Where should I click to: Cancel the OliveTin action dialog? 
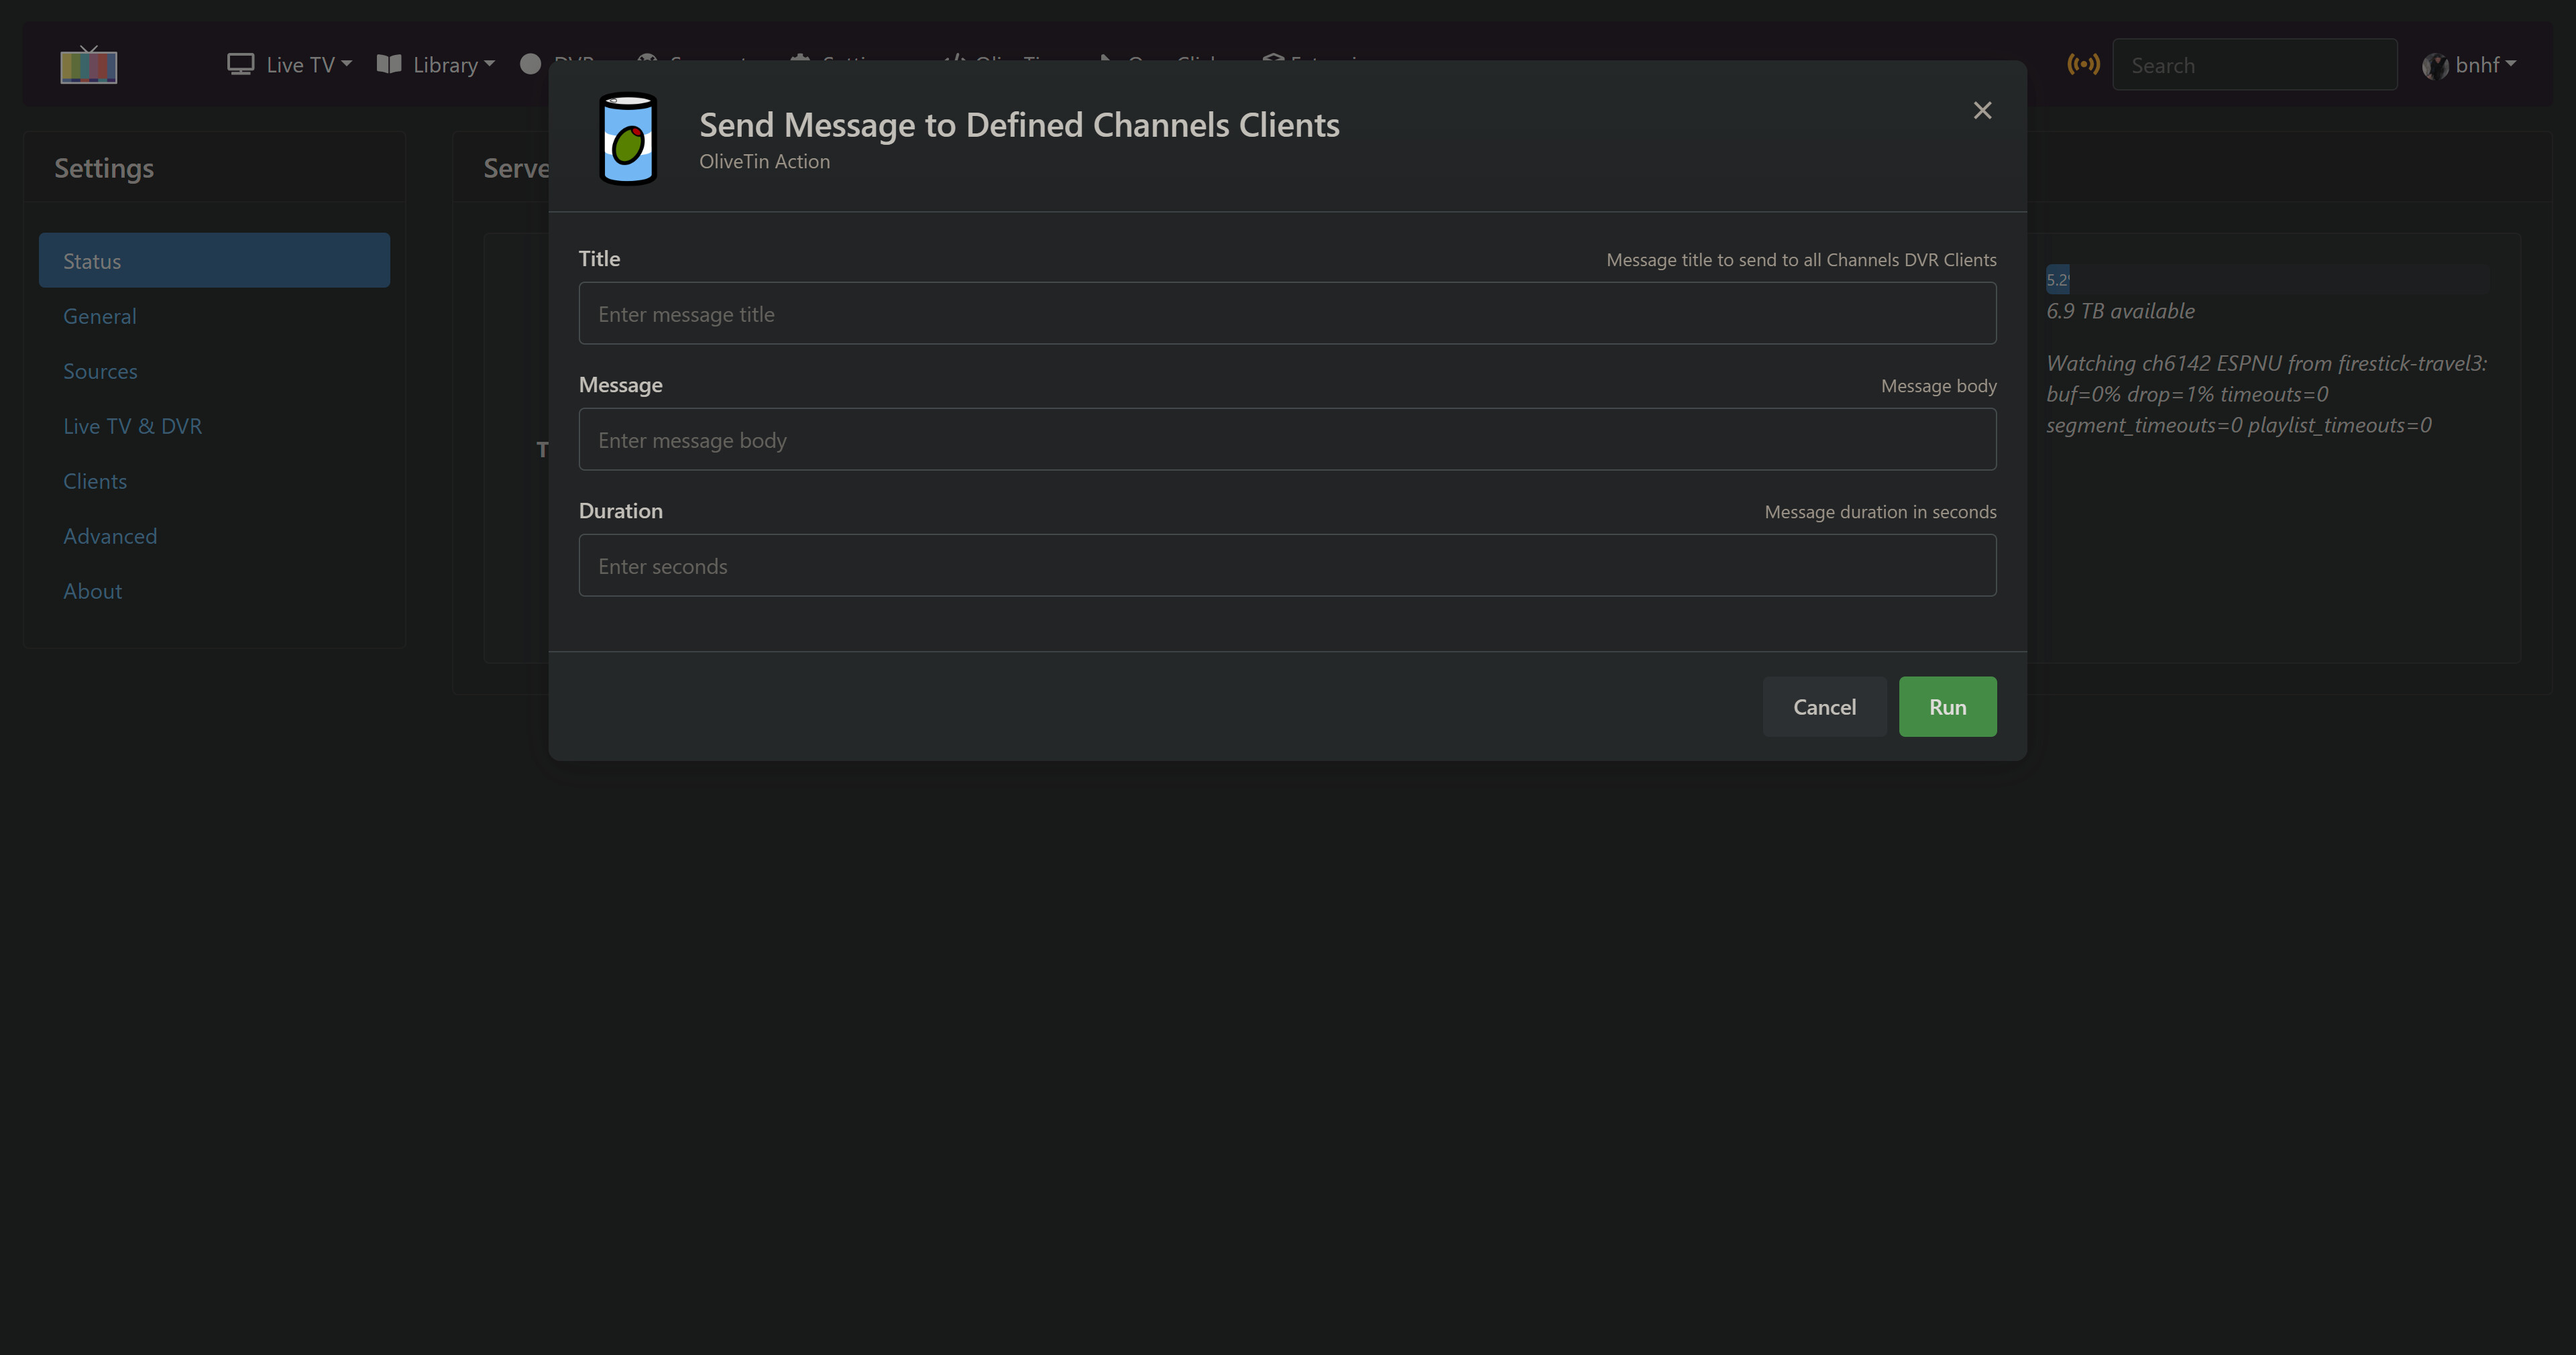1824,707
